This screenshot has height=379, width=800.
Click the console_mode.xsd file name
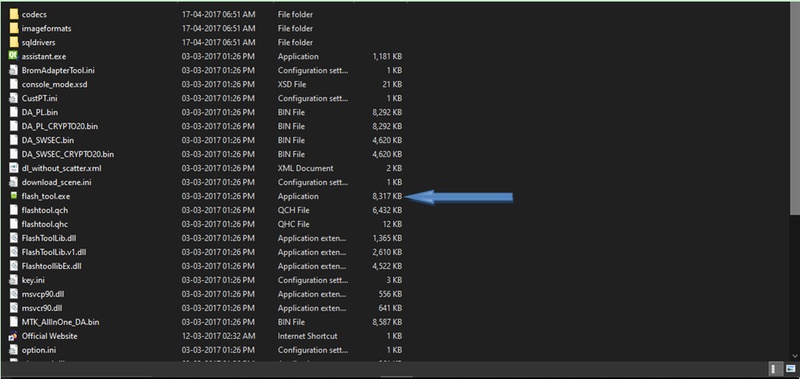pyautogui.click(x=55, y=85)
